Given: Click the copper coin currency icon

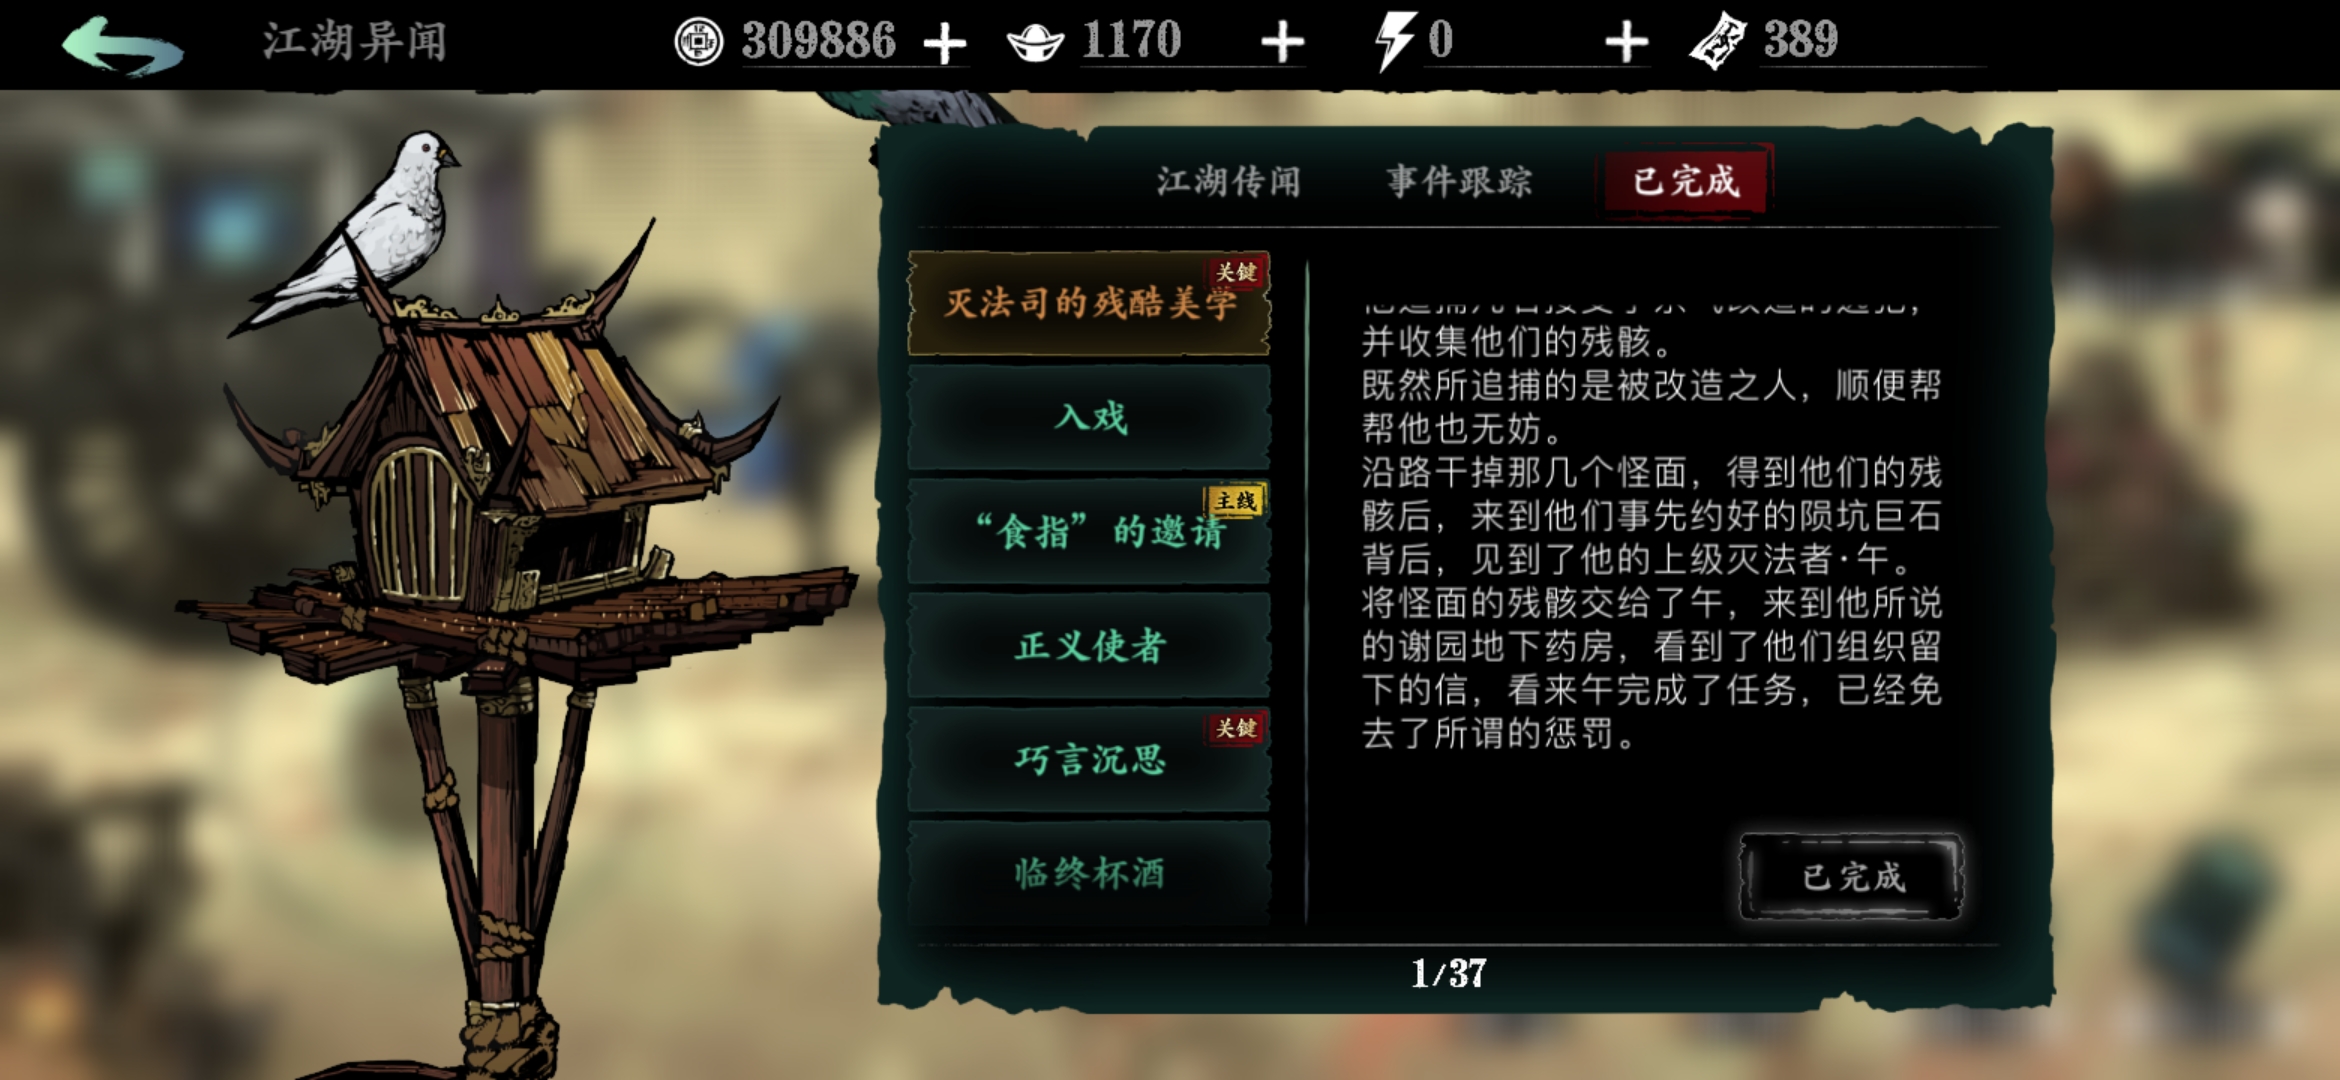Looking at the screenshot, I should tap(698, 42).
